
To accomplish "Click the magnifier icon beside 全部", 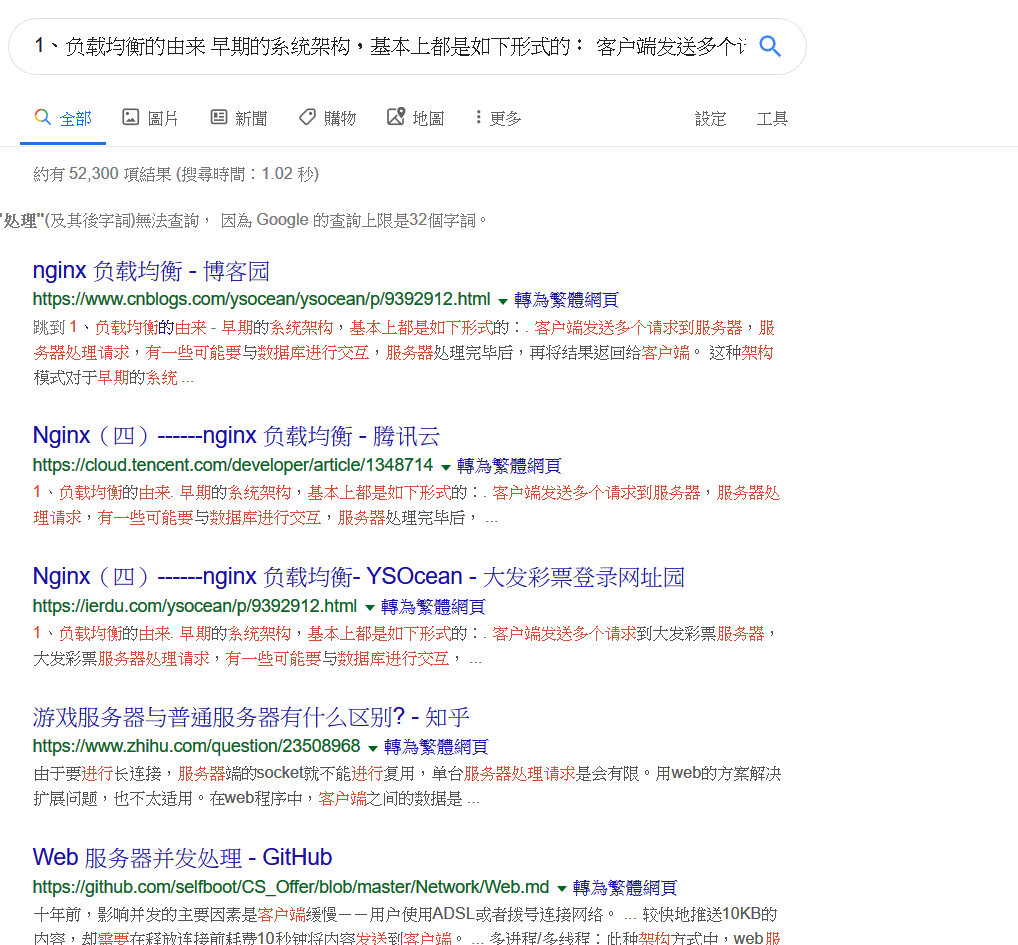I will pos(43,117).
